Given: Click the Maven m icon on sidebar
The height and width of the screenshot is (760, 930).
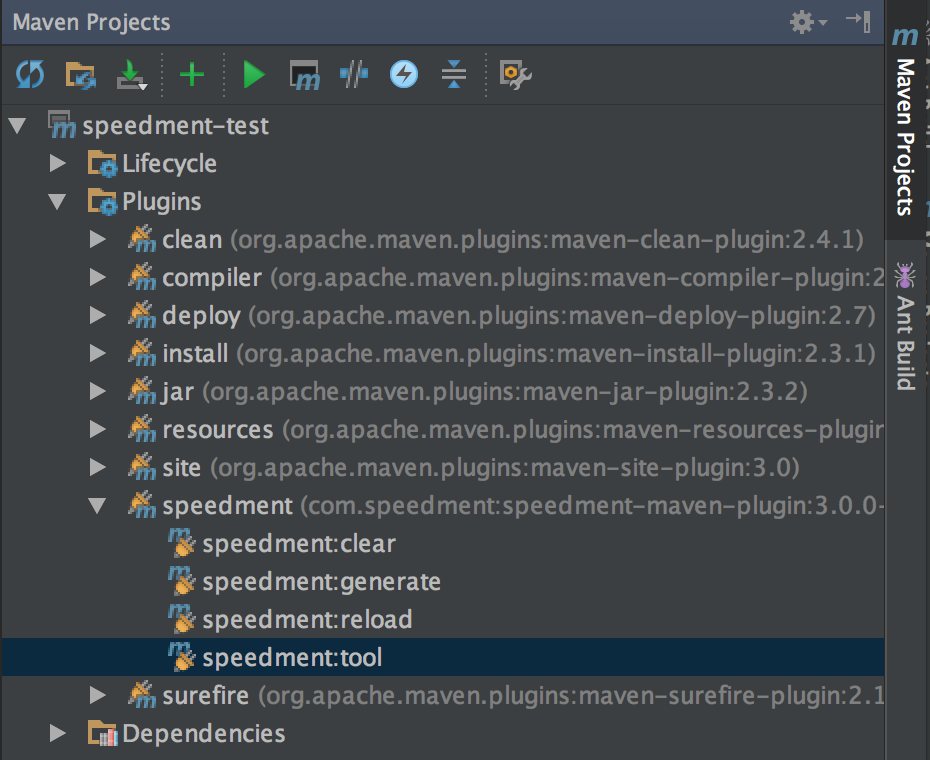Looking at the screenshot, I should pos(905,36).
